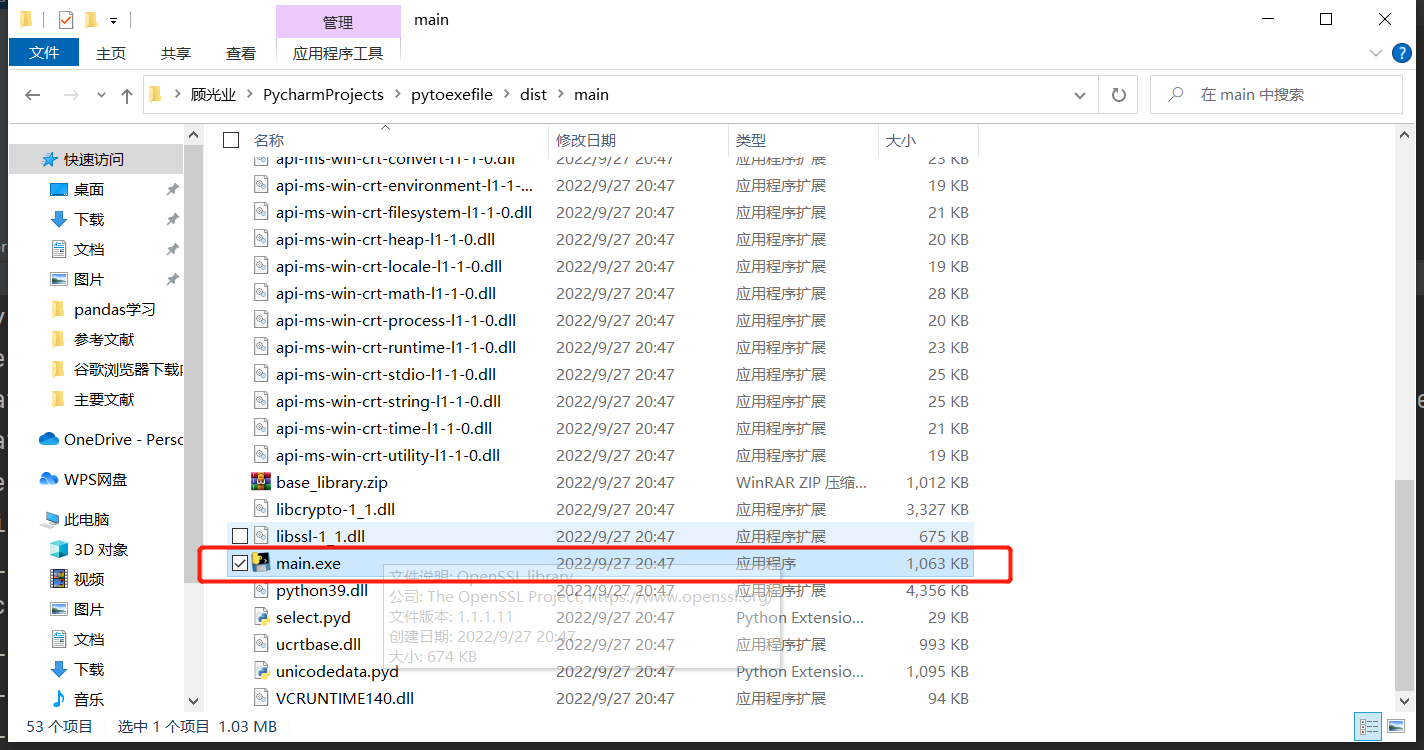Screen dimensions: 1424x750
Task: Open WPS网盘 cloud icon in sidebar
Action: click(49, 479)
